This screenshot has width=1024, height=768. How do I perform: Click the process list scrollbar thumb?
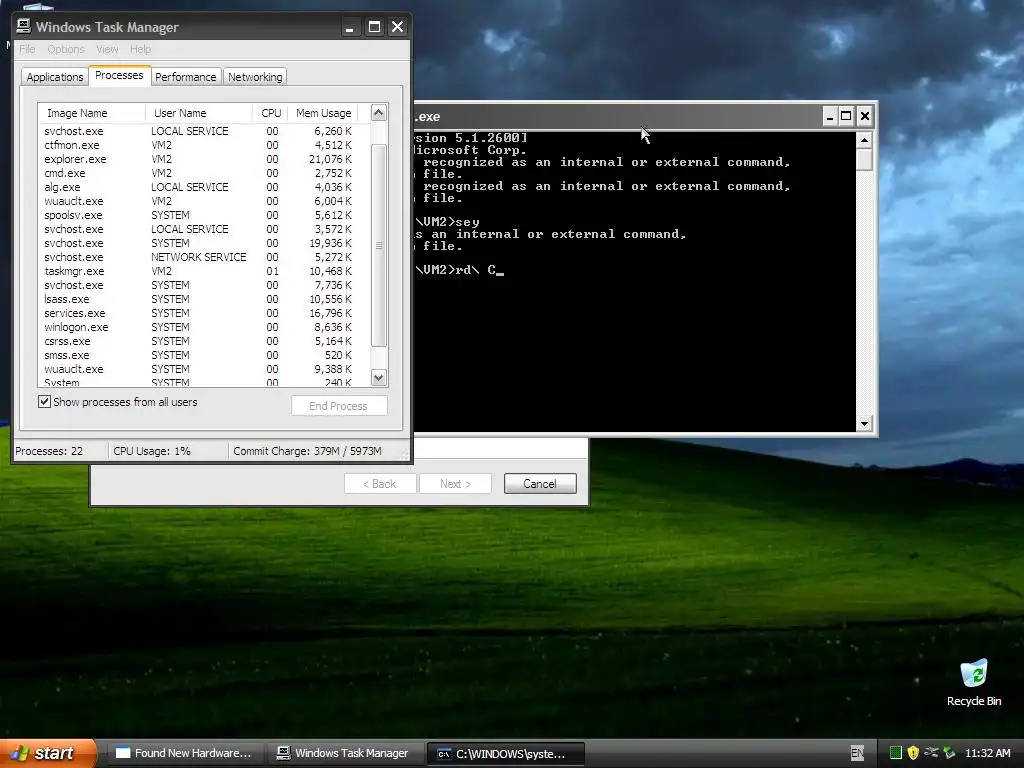click(x=379, y=245)
